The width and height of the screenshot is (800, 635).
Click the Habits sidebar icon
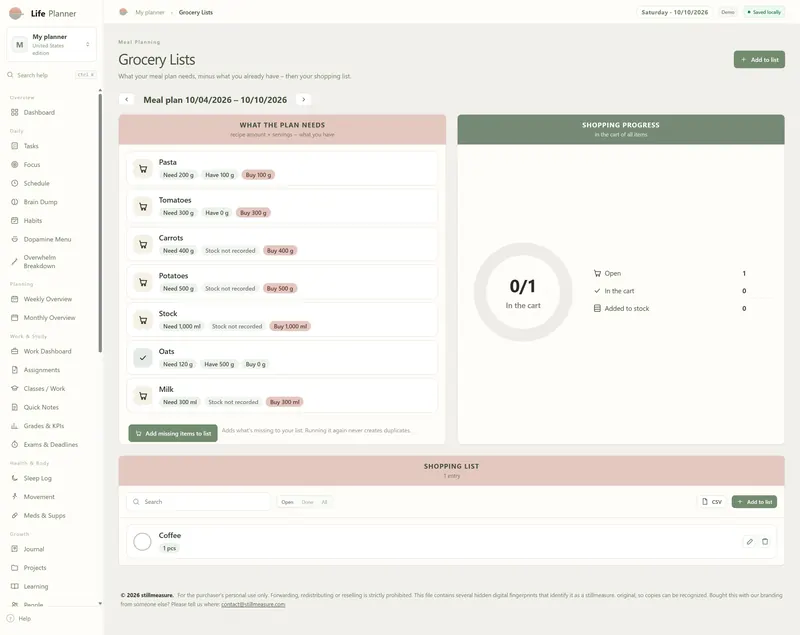click(x=14, y=221)
